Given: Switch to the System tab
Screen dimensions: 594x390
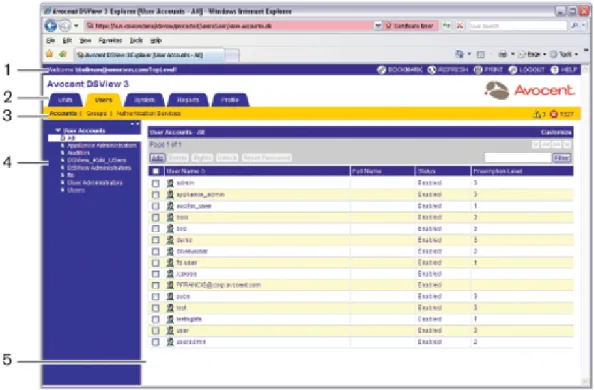Looking at the screenshot, I should [144, 100].
